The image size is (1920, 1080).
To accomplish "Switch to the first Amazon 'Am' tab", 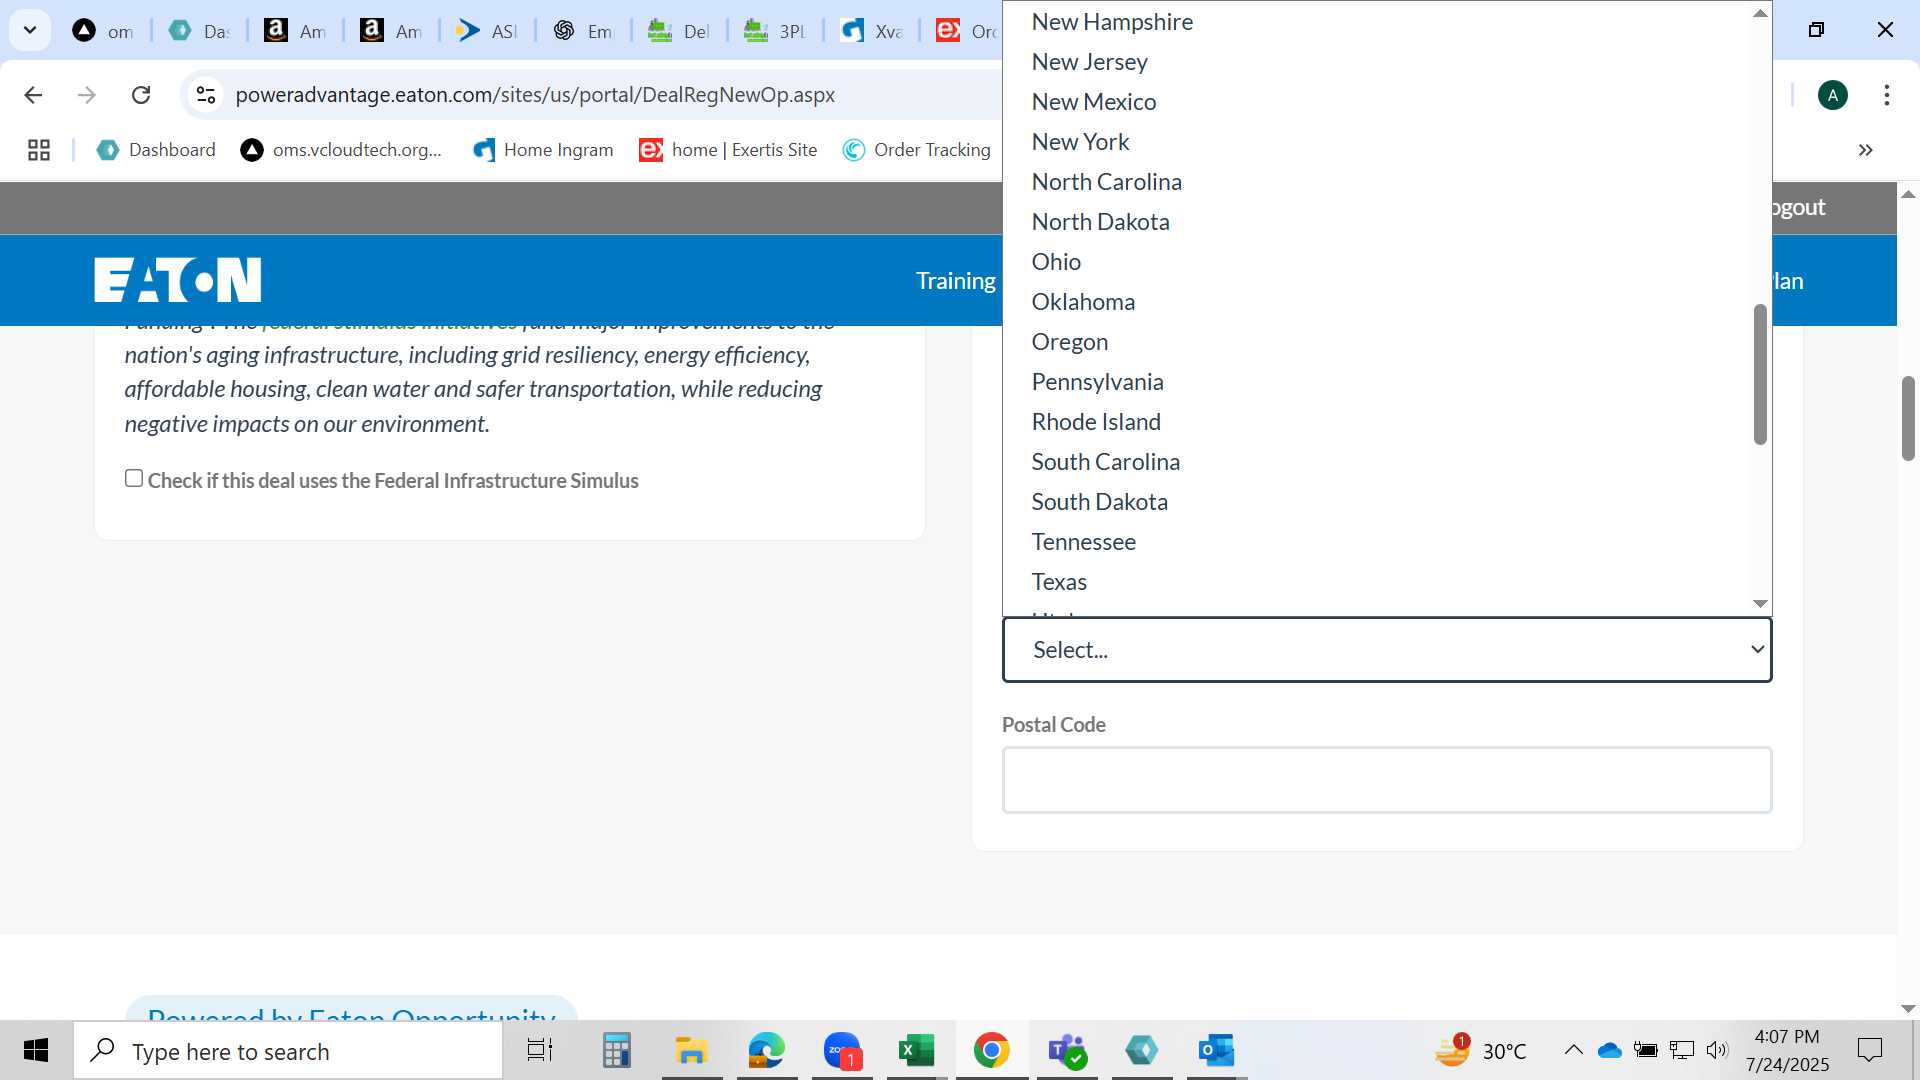I will (295, 31).
